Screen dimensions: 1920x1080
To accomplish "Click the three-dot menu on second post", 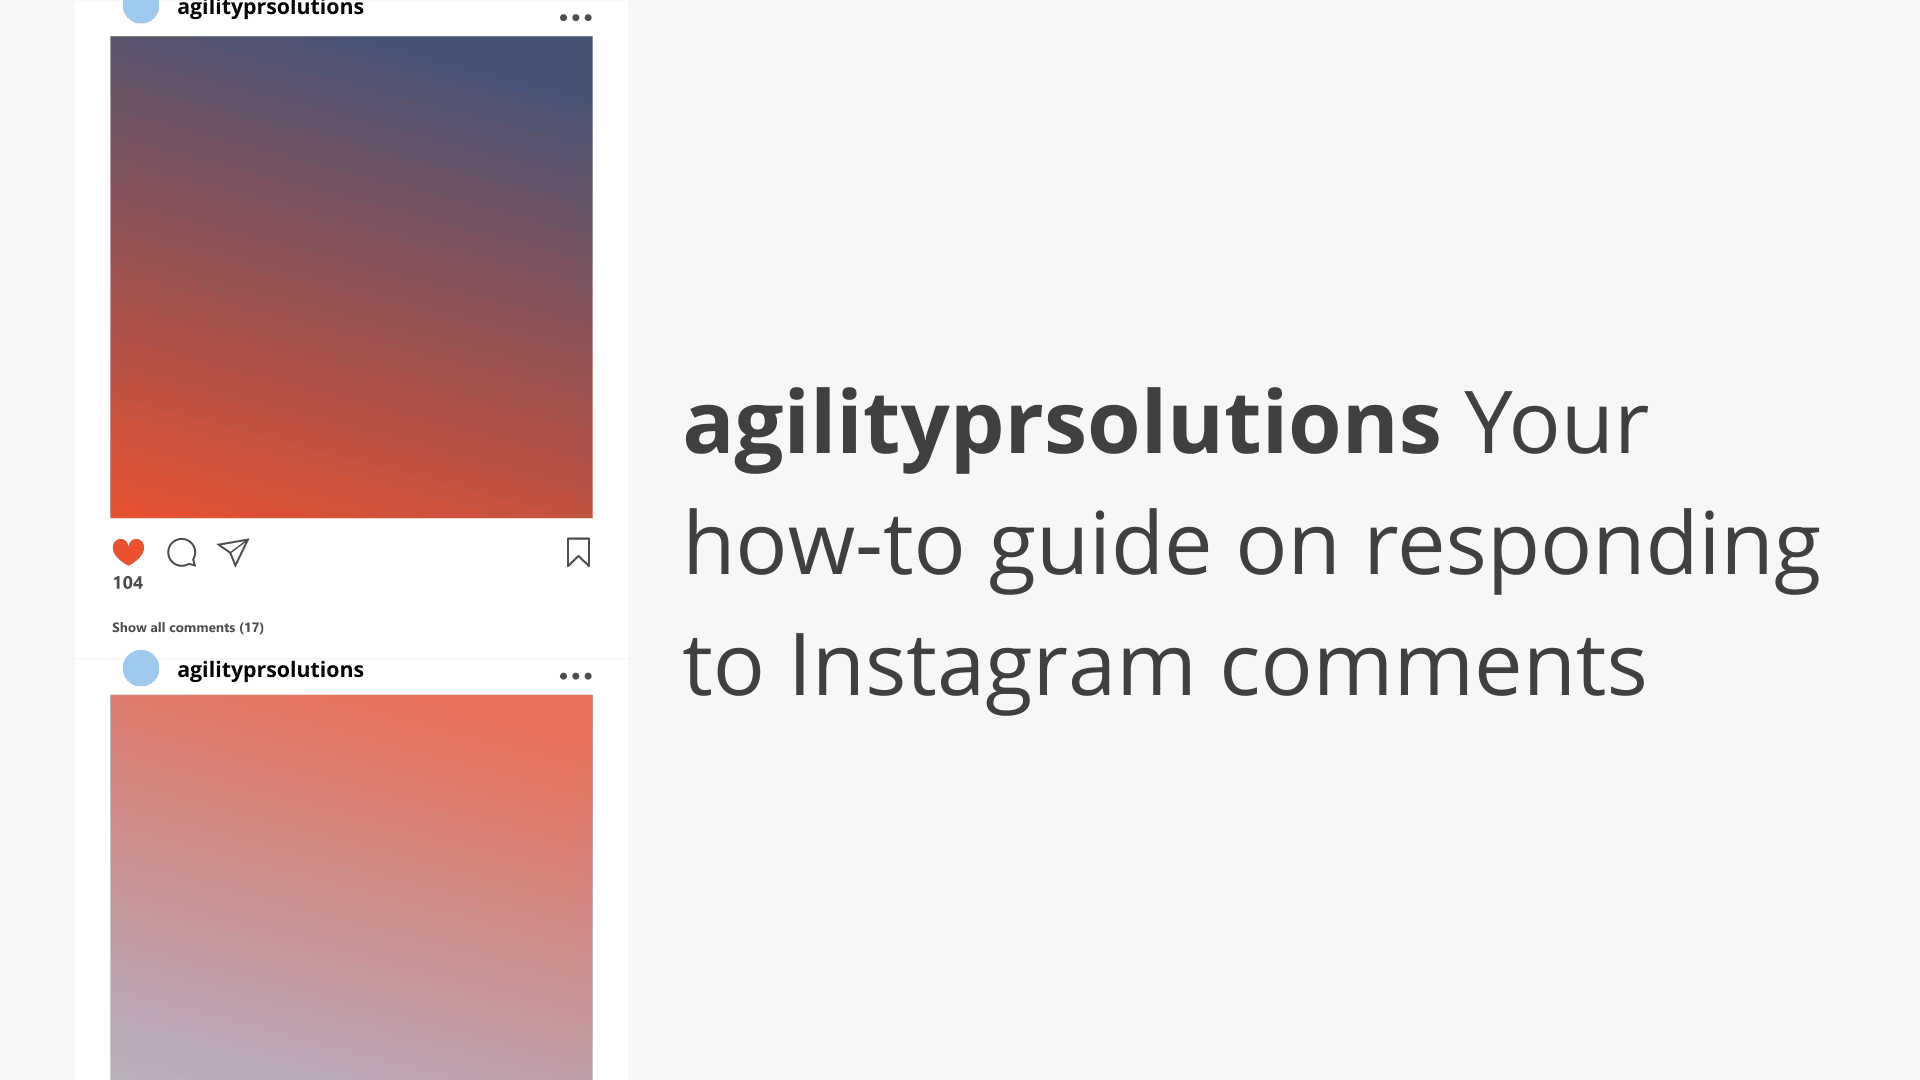I will tap(575, 675).
